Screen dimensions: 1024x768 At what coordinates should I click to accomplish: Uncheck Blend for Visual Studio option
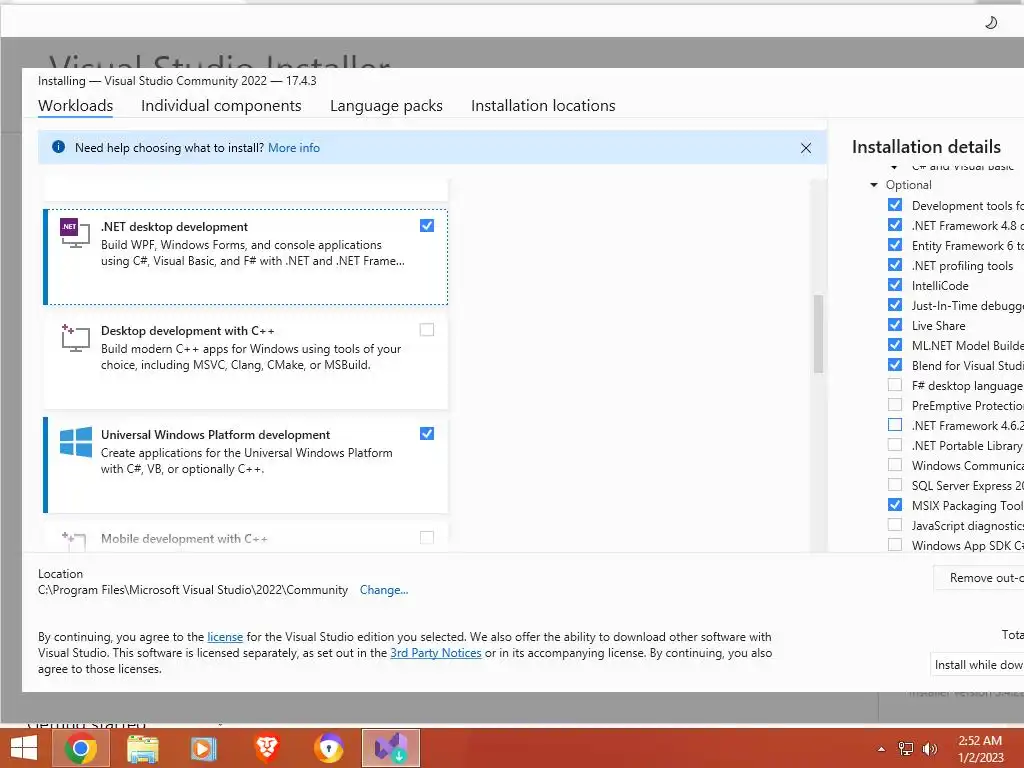tap(895, 365)
